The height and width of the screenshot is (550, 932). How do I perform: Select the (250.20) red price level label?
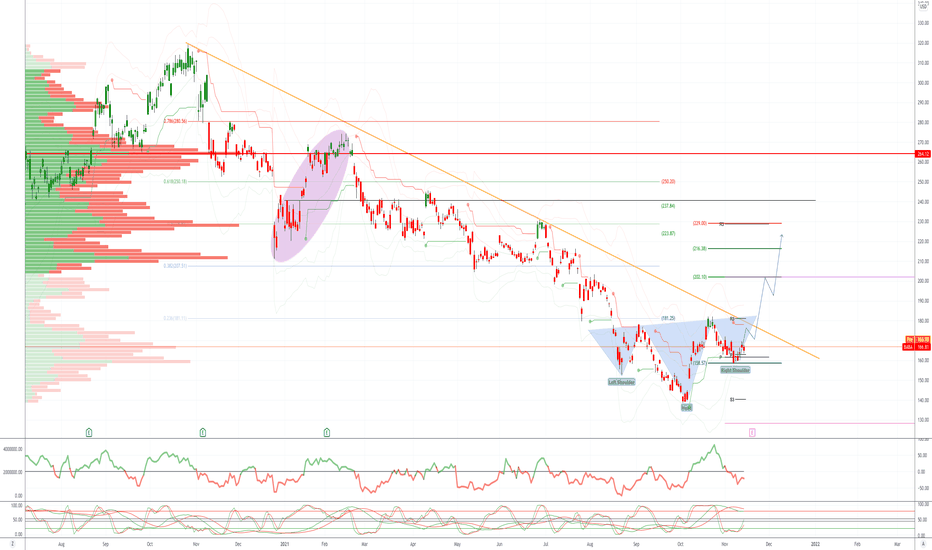pos(668,181)
